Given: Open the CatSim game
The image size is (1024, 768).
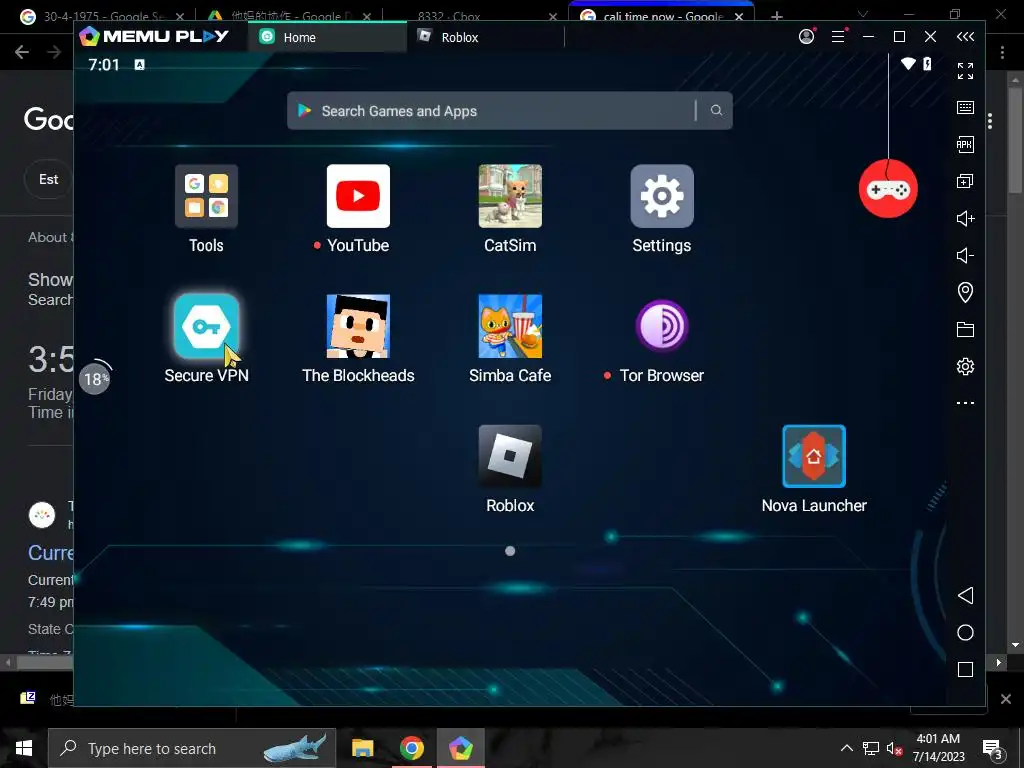Looking at the screenshot, I should click(510, 197).
